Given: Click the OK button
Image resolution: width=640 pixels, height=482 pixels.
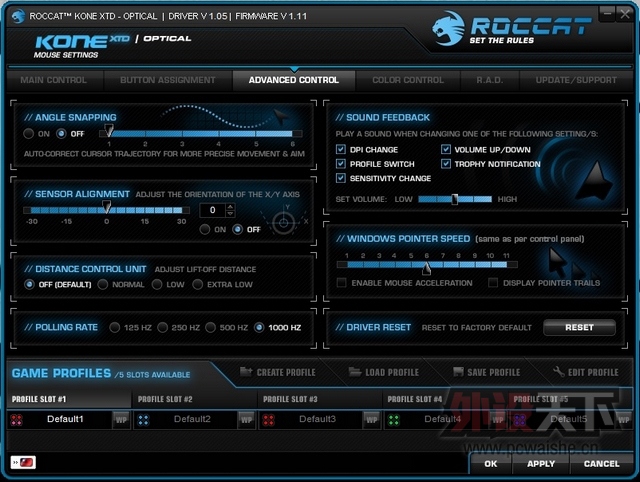Looking at the screenshot, I should click(491, 464).
